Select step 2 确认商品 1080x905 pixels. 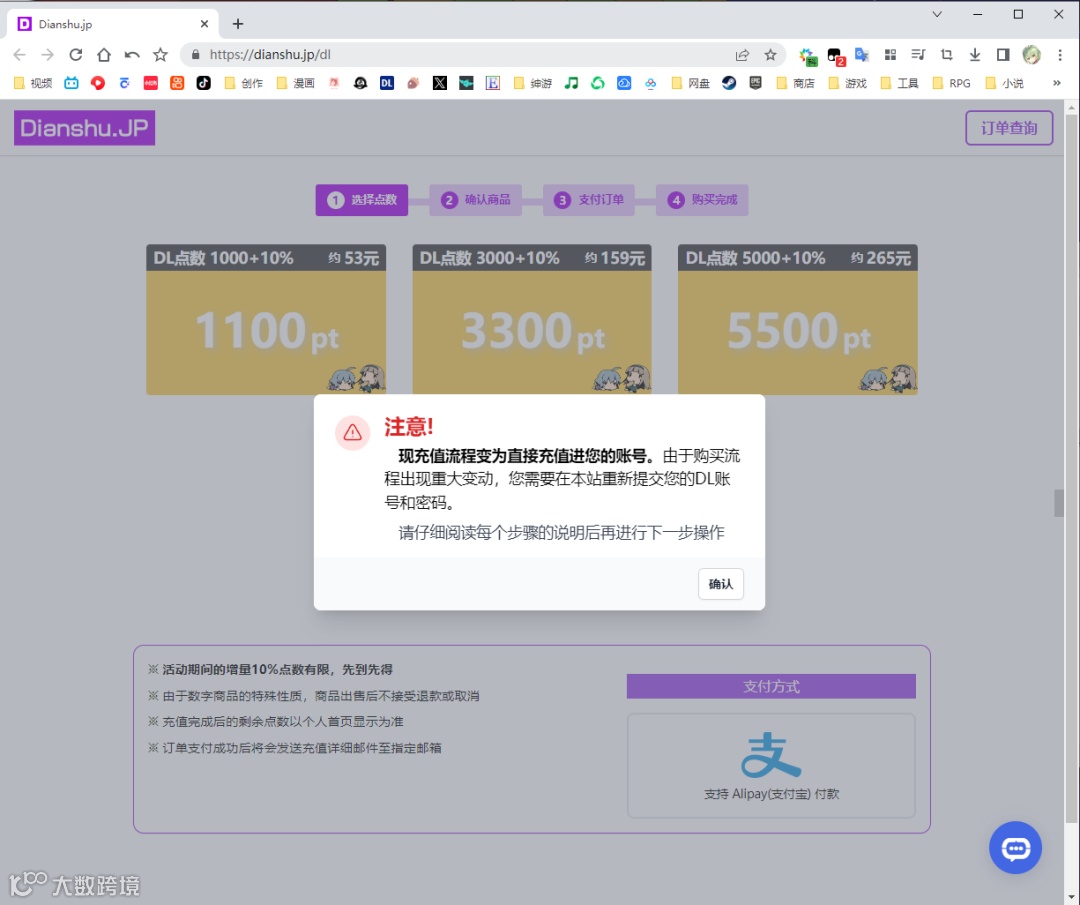(x=475, y=200)
